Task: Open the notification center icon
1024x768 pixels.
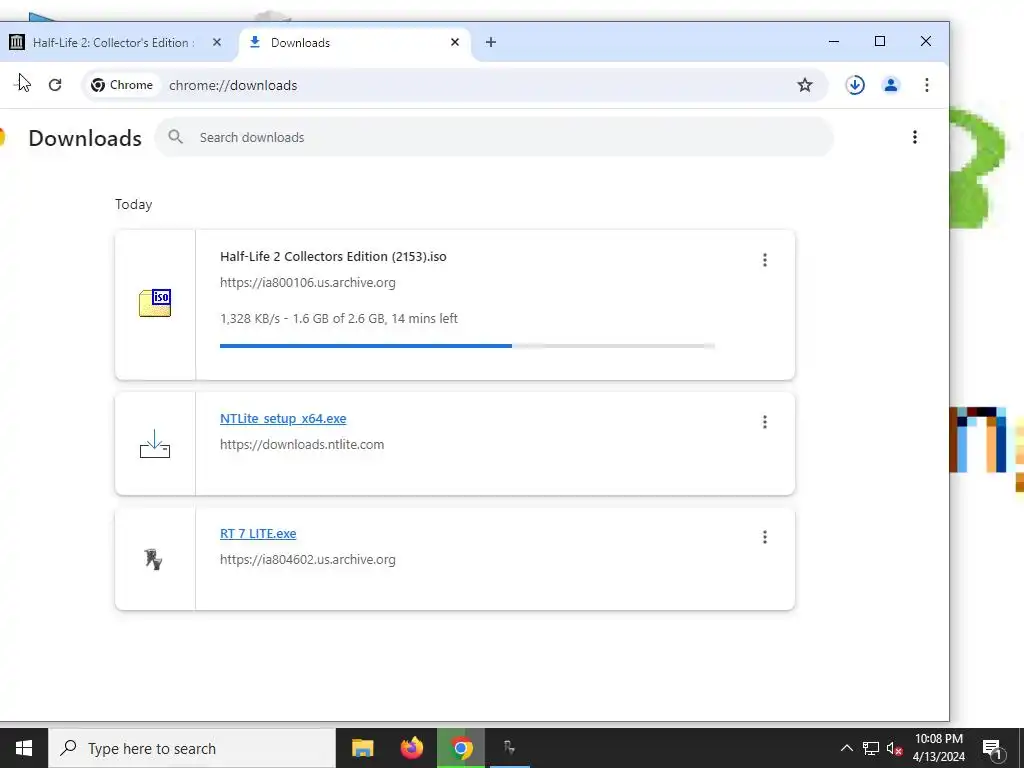Action: (x=992, y=748)
